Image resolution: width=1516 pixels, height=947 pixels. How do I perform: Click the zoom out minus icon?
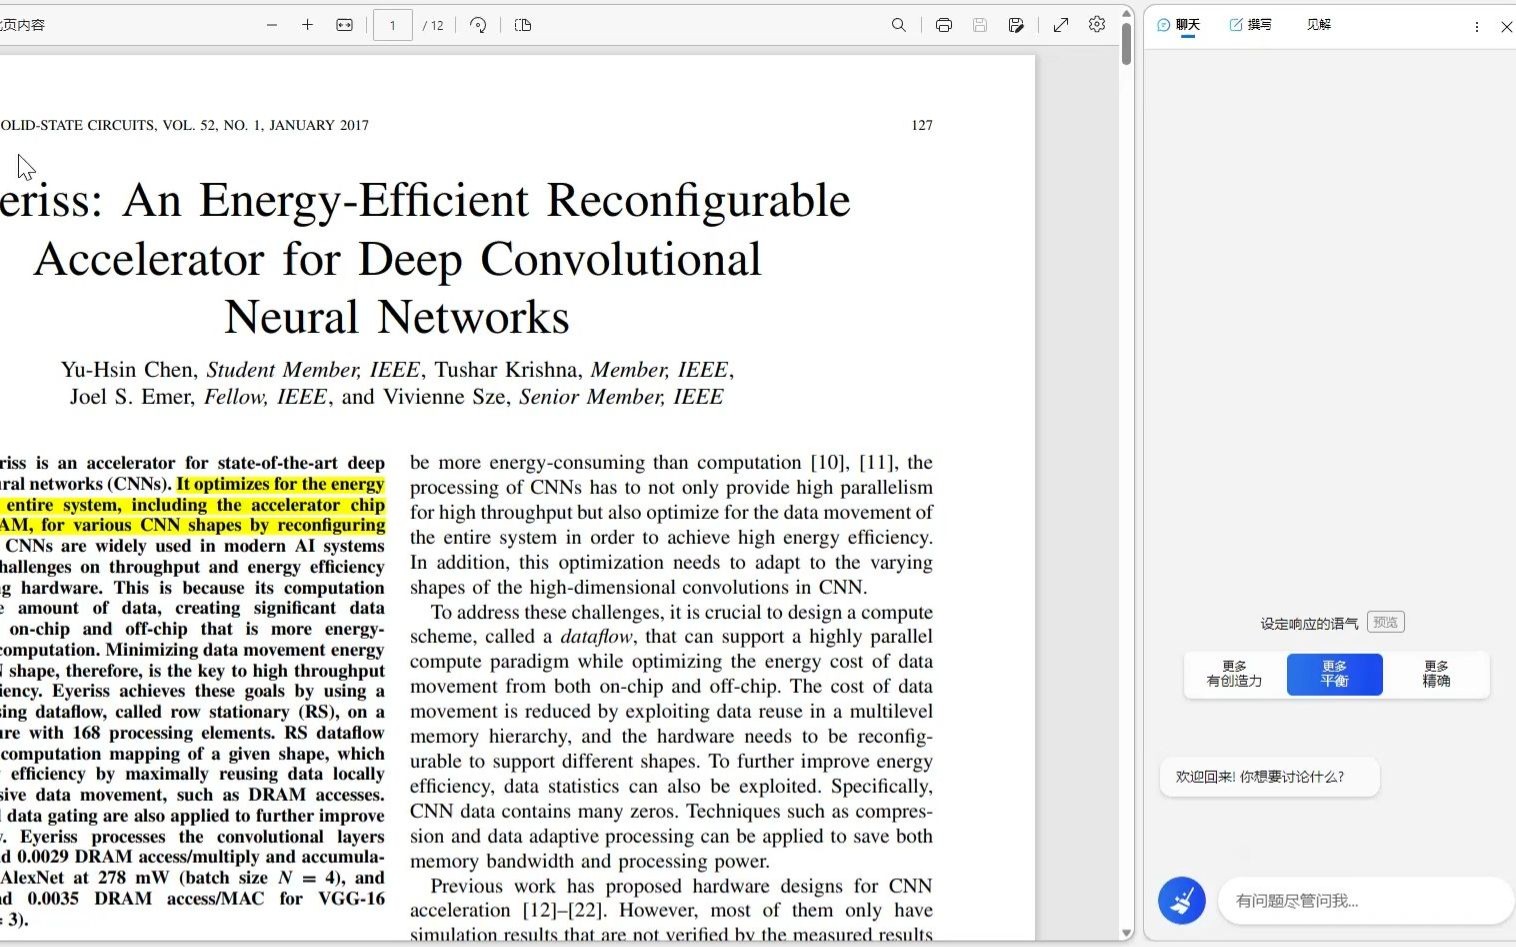click(x=272, y=25)
